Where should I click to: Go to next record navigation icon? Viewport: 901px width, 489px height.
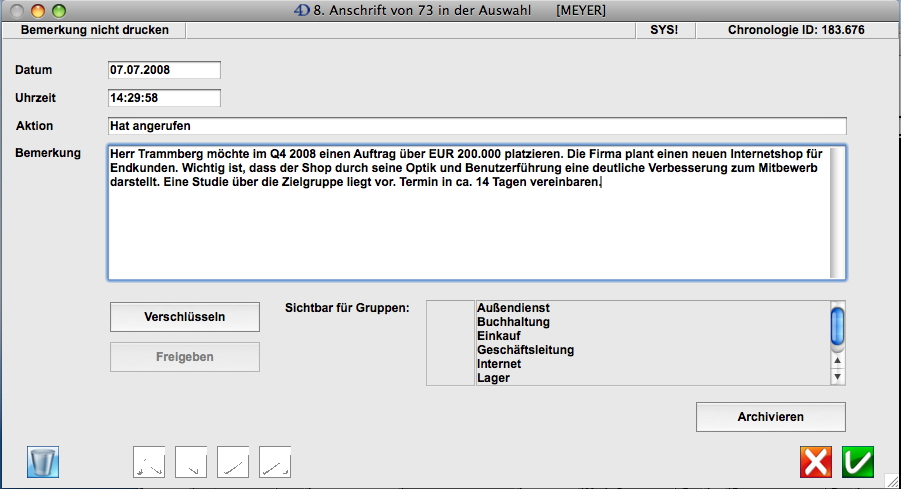click(x=233, y=462)
